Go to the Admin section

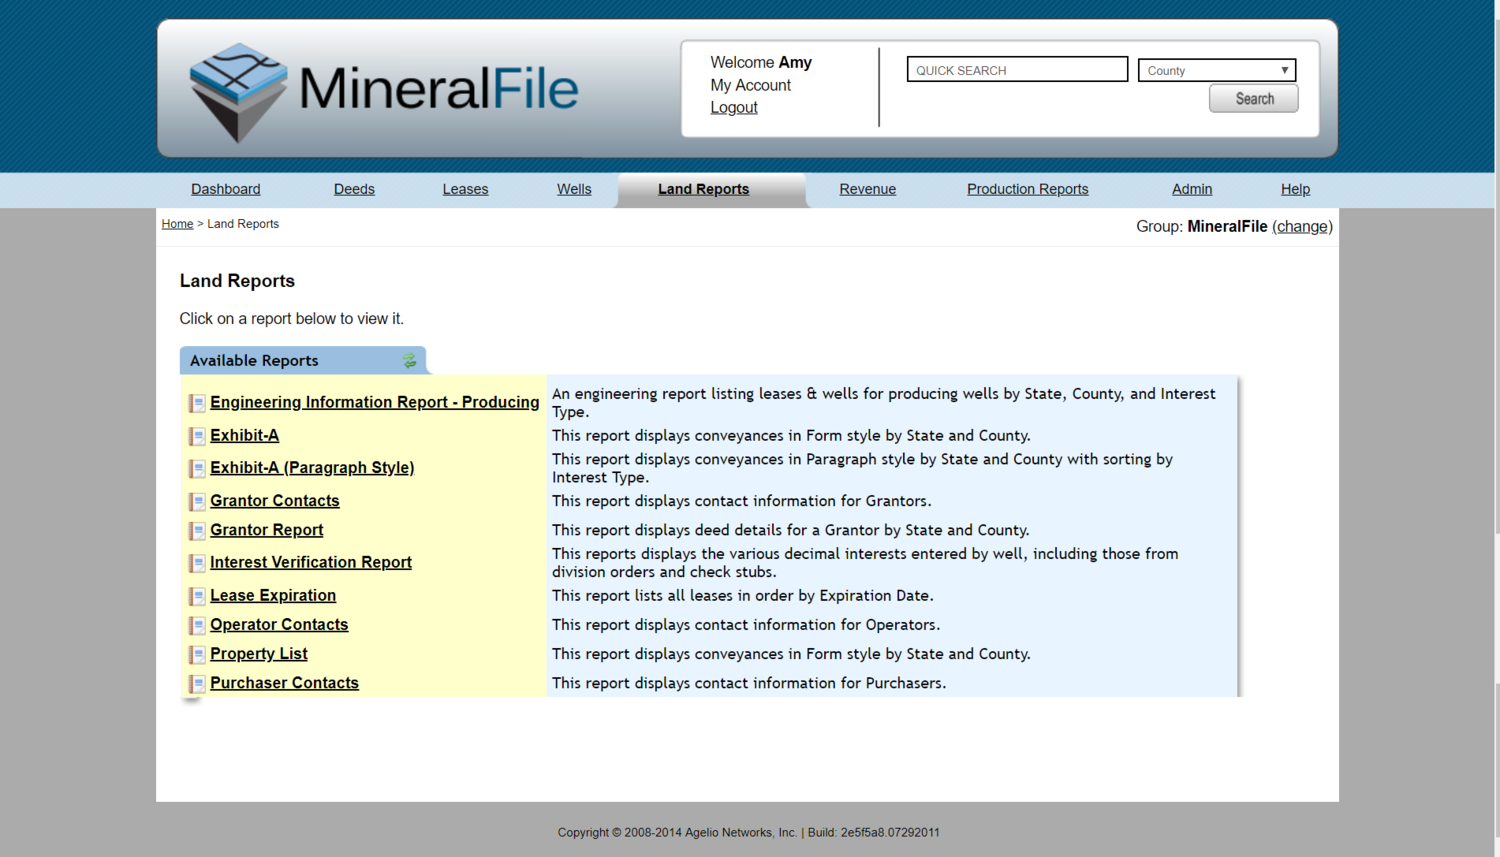point(1192,189)
